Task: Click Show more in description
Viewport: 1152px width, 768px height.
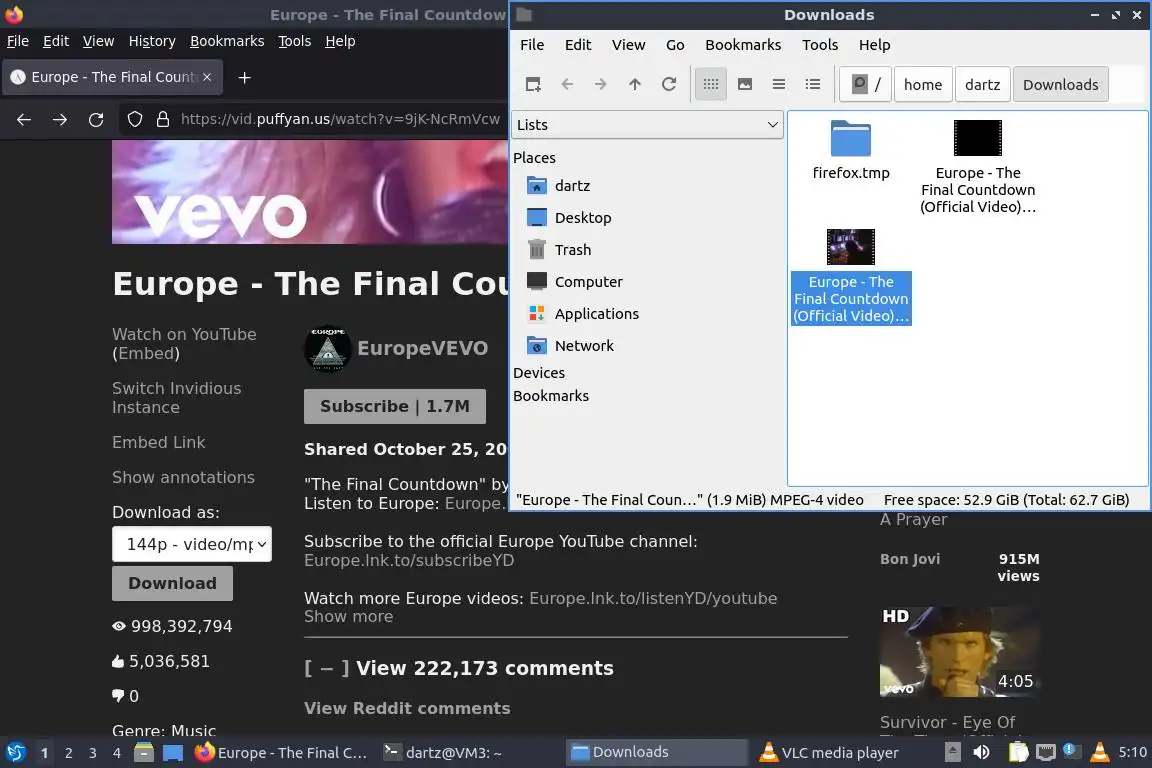Action: click(x=348, y=617)
